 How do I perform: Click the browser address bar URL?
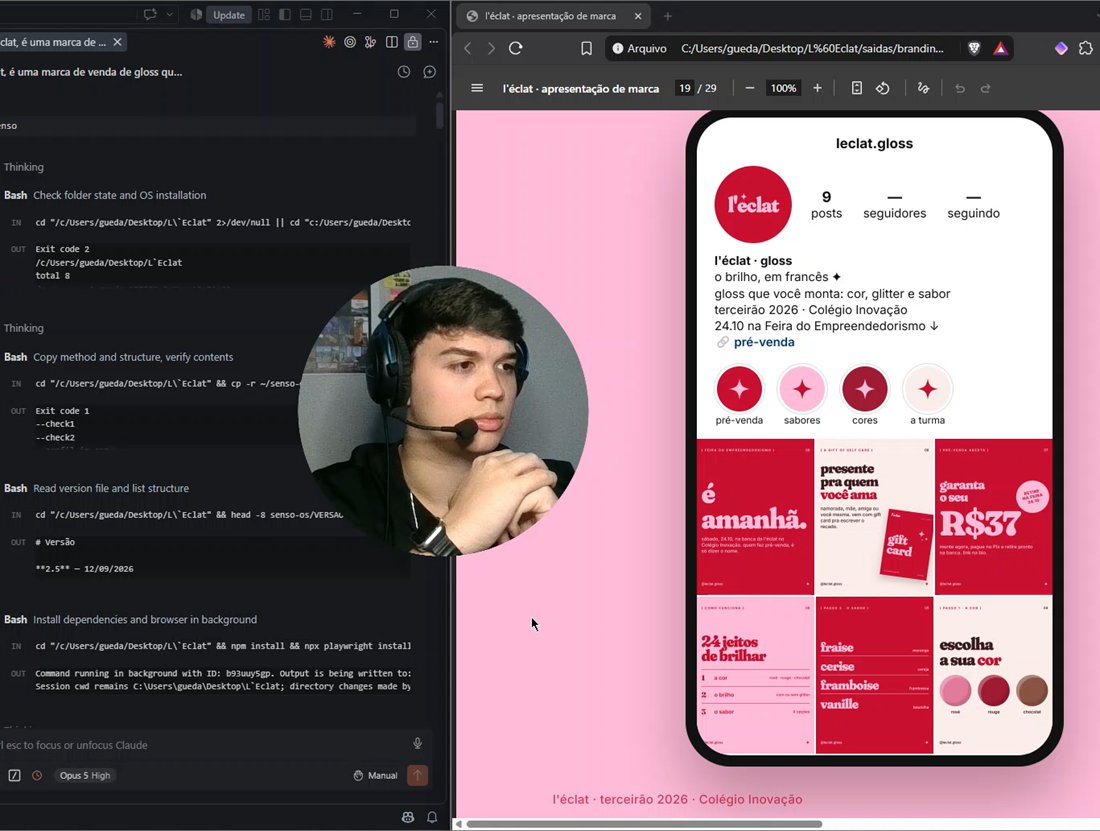(x=812, y=48)
